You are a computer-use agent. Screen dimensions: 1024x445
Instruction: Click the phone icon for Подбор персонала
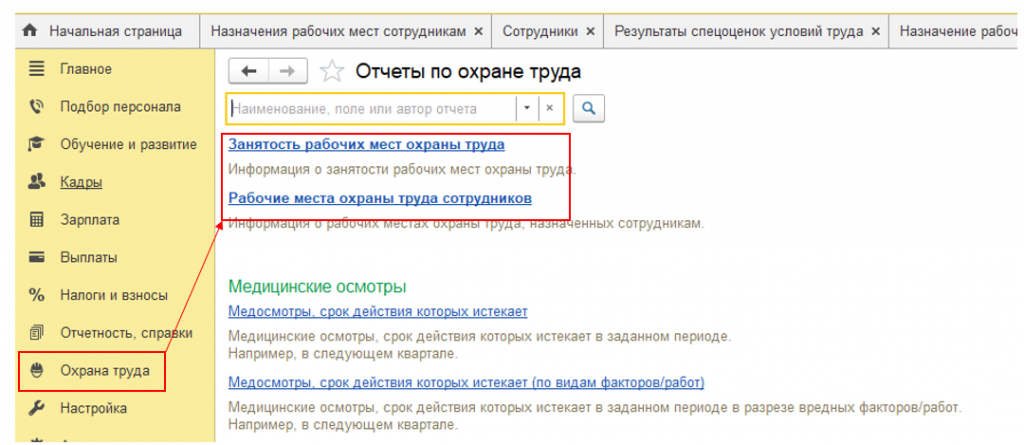(x=37, y=107)
